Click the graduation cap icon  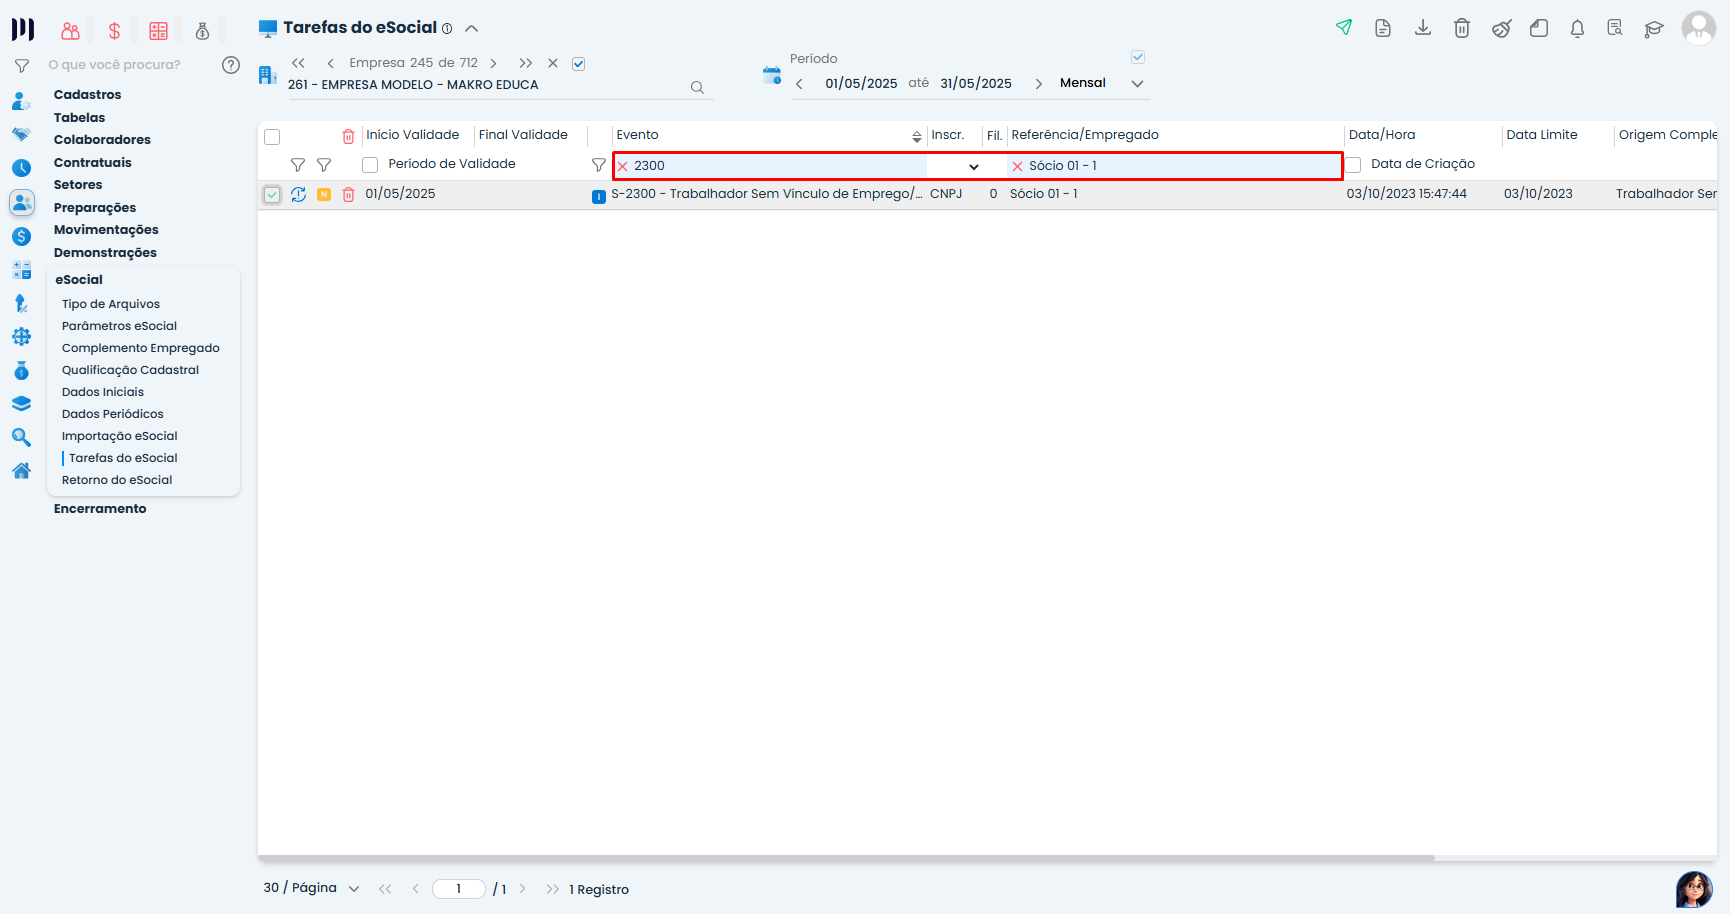pyautogui.click(x=1653, y=29)
